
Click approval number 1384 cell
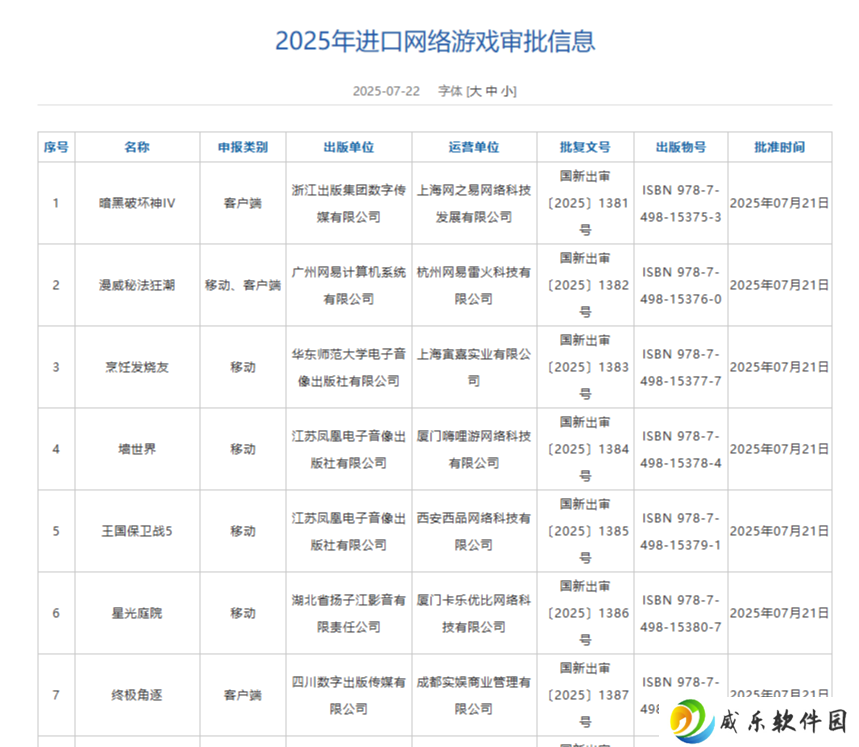585,450
